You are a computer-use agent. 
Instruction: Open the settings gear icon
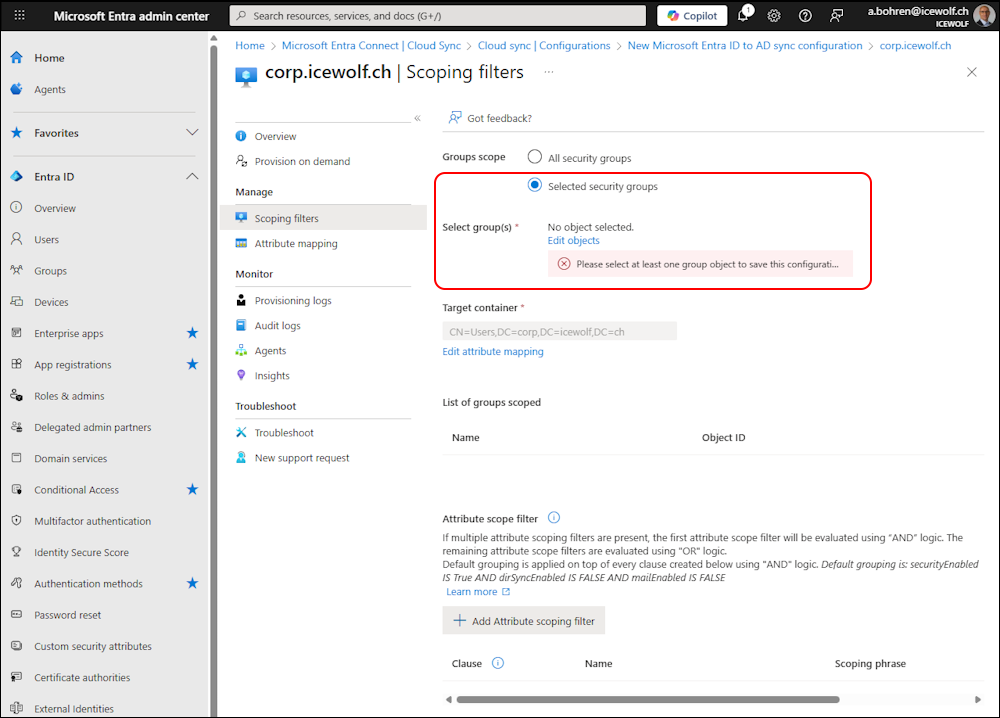point(774,16)
